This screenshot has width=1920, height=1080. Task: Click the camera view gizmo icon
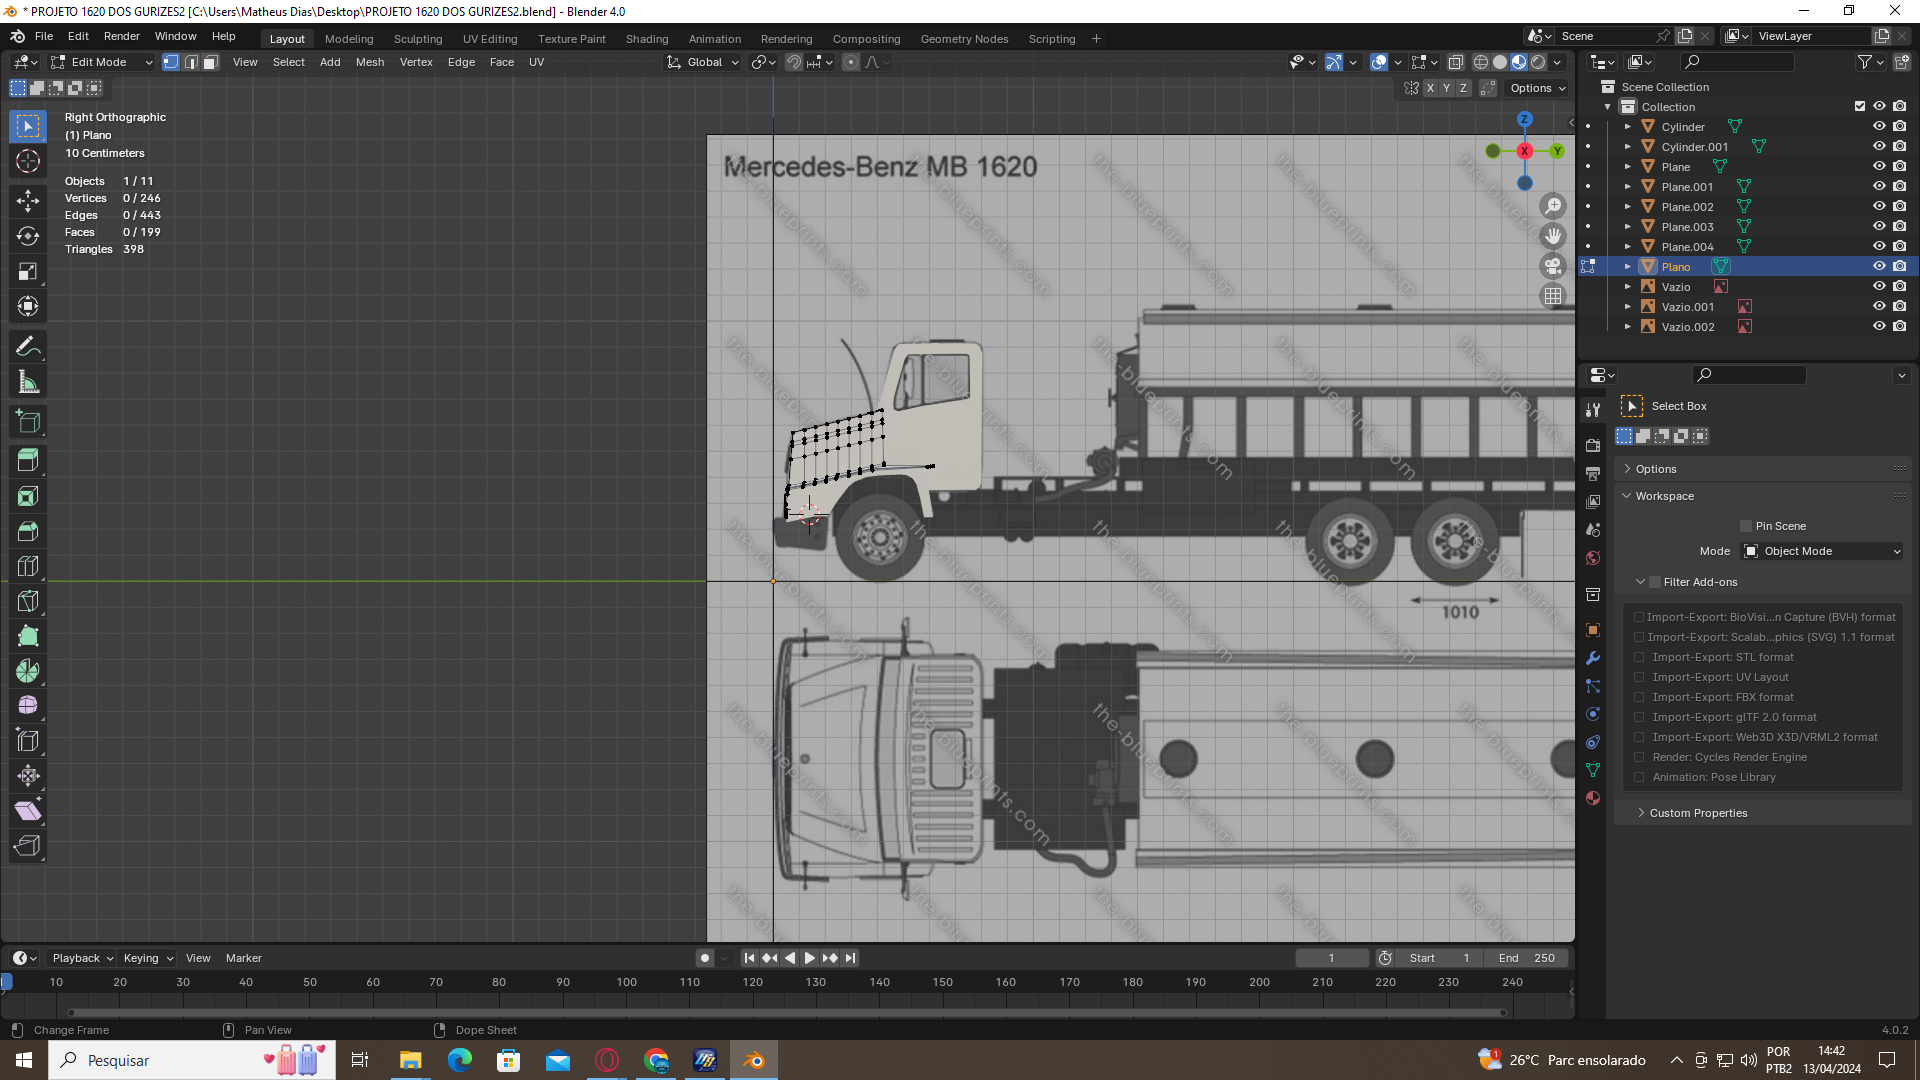coord(1552,266)
